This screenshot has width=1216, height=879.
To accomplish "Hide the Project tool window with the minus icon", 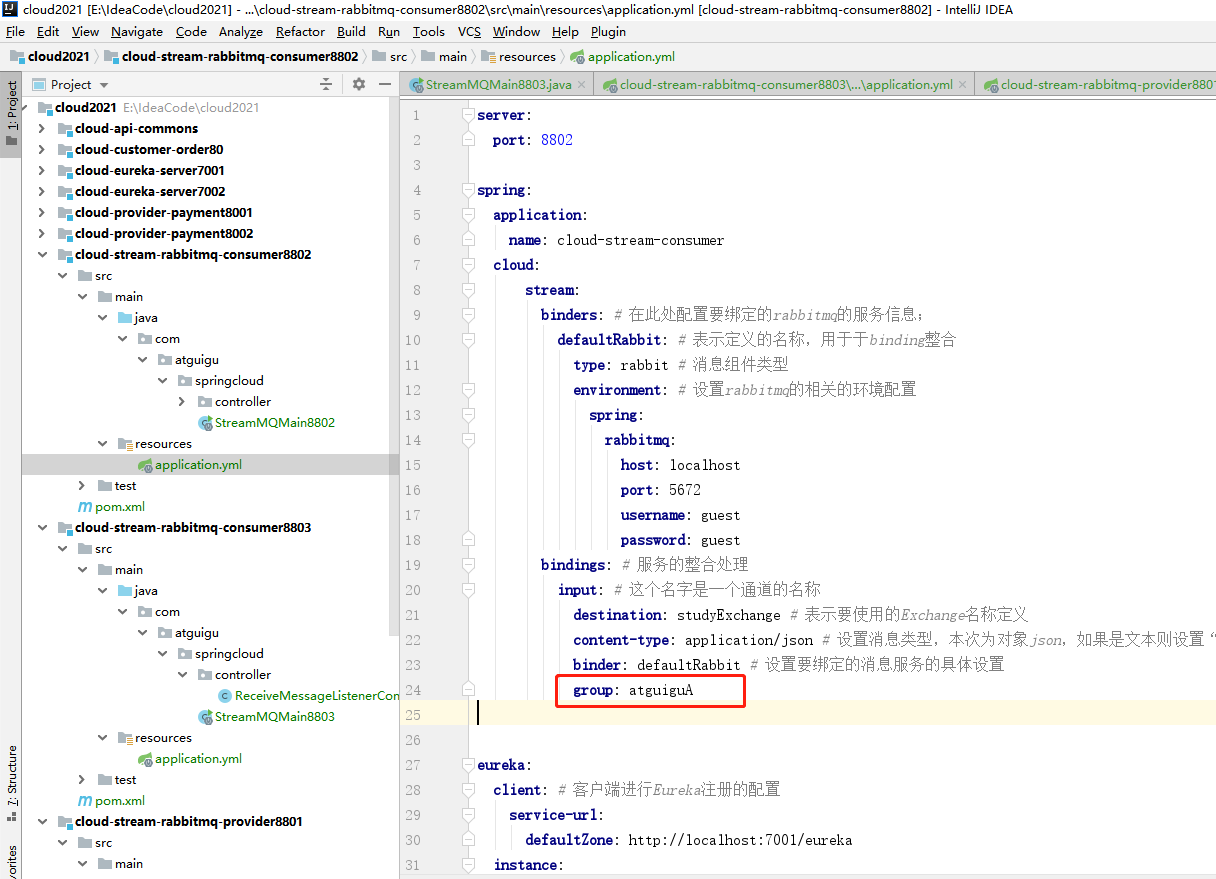I will [386, 85].
